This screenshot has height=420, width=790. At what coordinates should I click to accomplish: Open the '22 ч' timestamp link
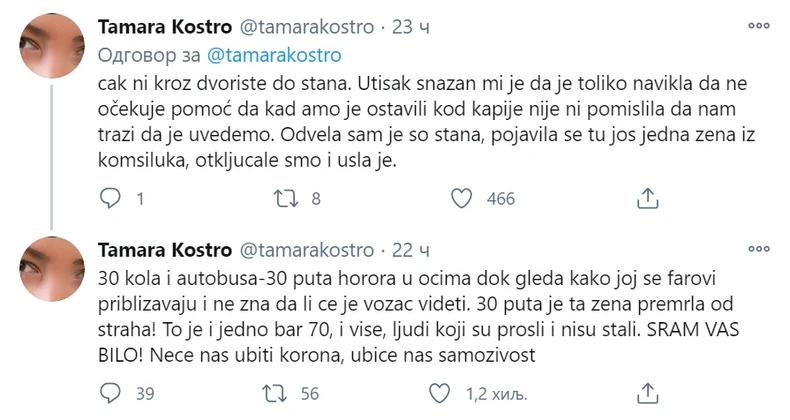pyautogui.click(x=404, y=249)
